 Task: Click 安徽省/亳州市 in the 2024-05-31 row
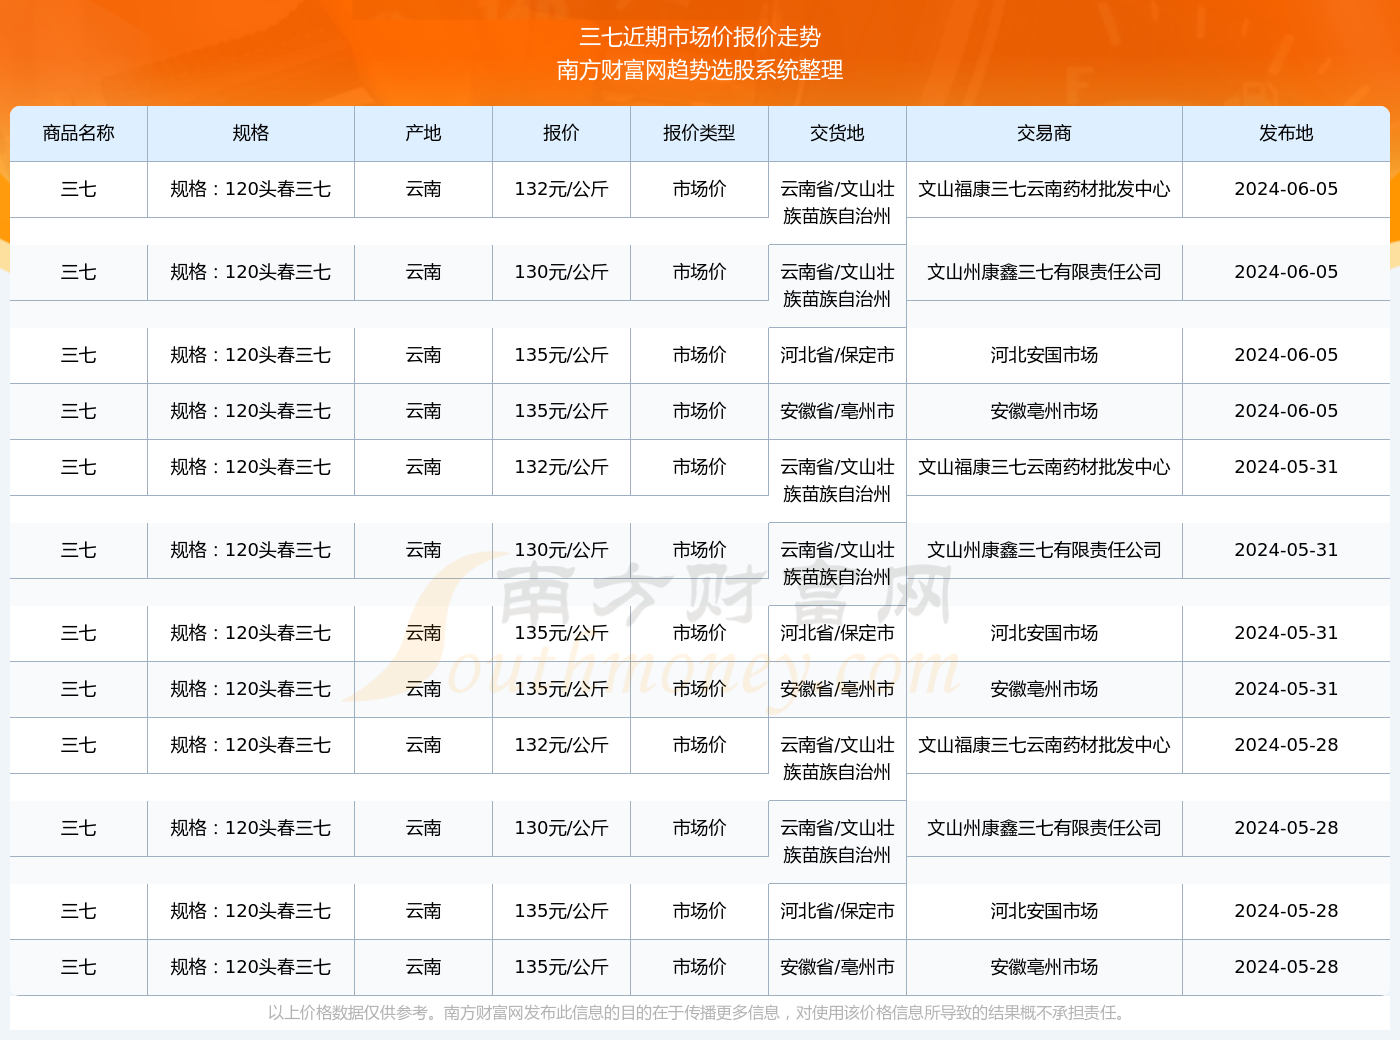tap(838, 689)
